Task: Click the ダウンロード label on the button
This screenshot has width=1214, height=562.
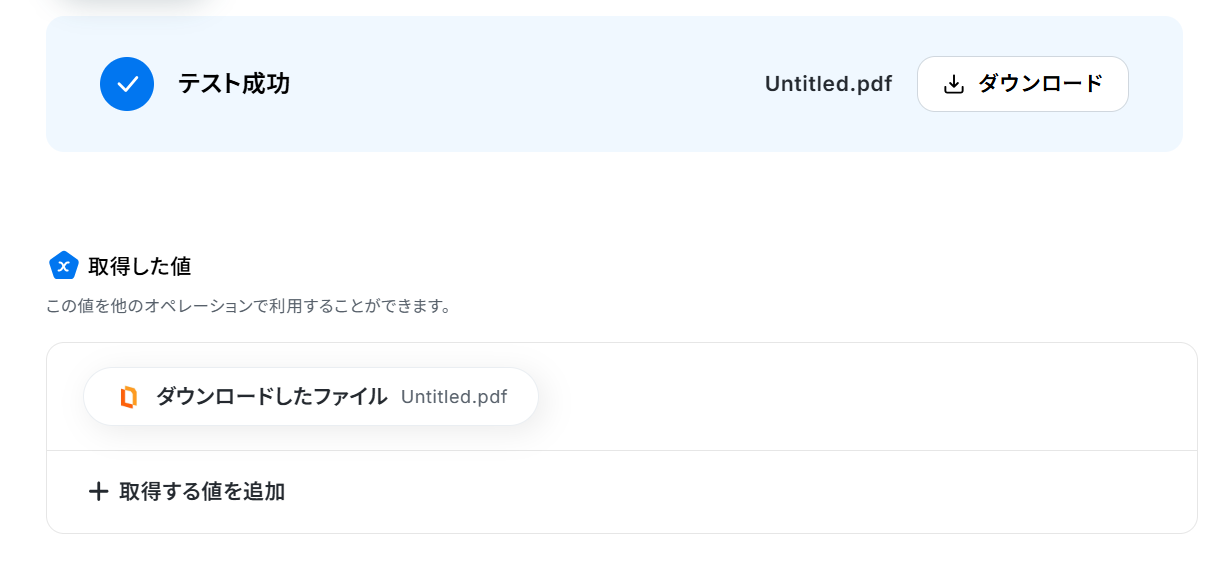Action: point(1040,84)
